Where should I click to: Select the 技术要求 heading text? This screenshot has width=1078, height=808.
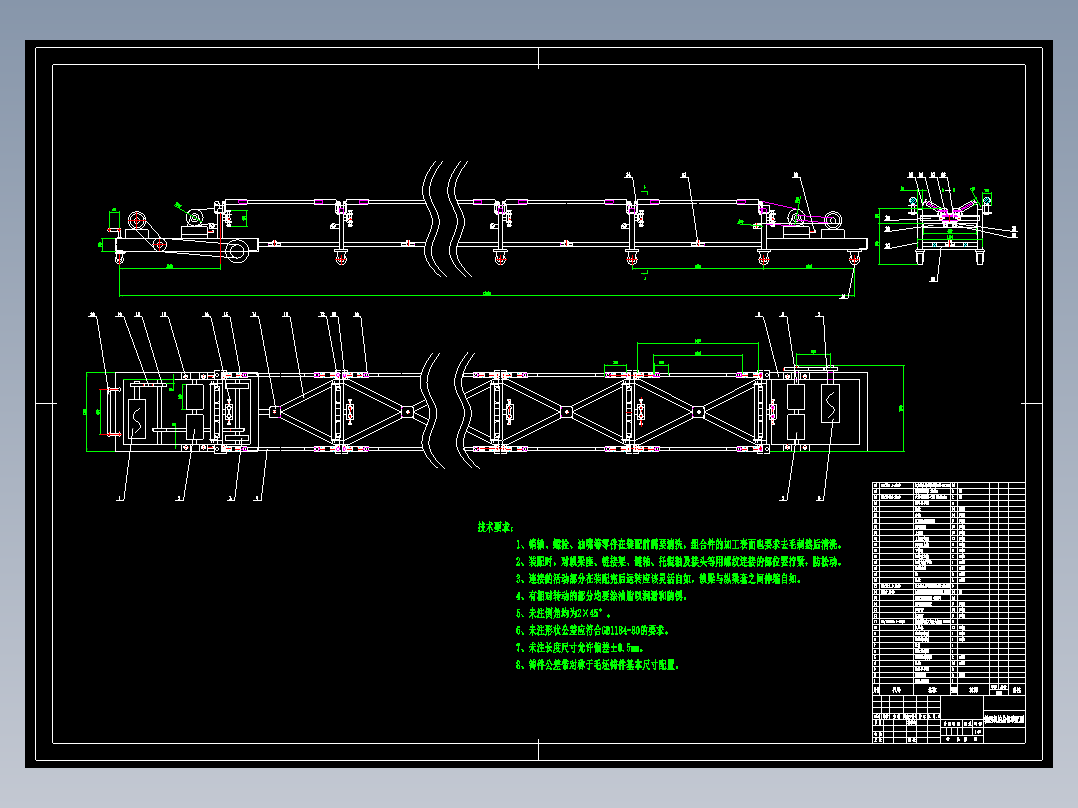click(x=496, y=527)
